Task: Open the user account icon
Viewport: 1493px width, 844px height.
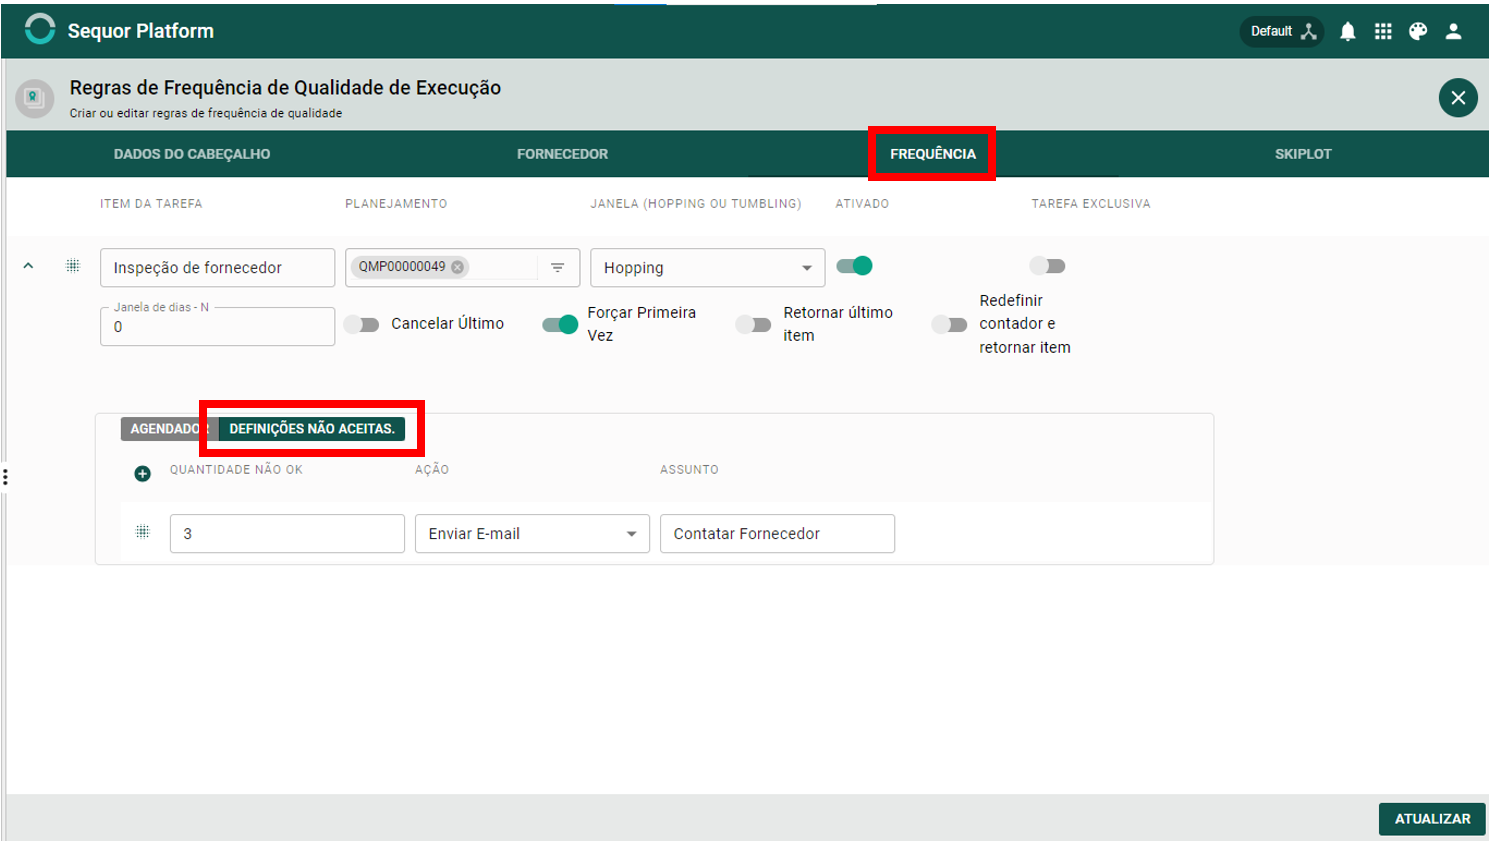Action: (x=1453, y=31)
